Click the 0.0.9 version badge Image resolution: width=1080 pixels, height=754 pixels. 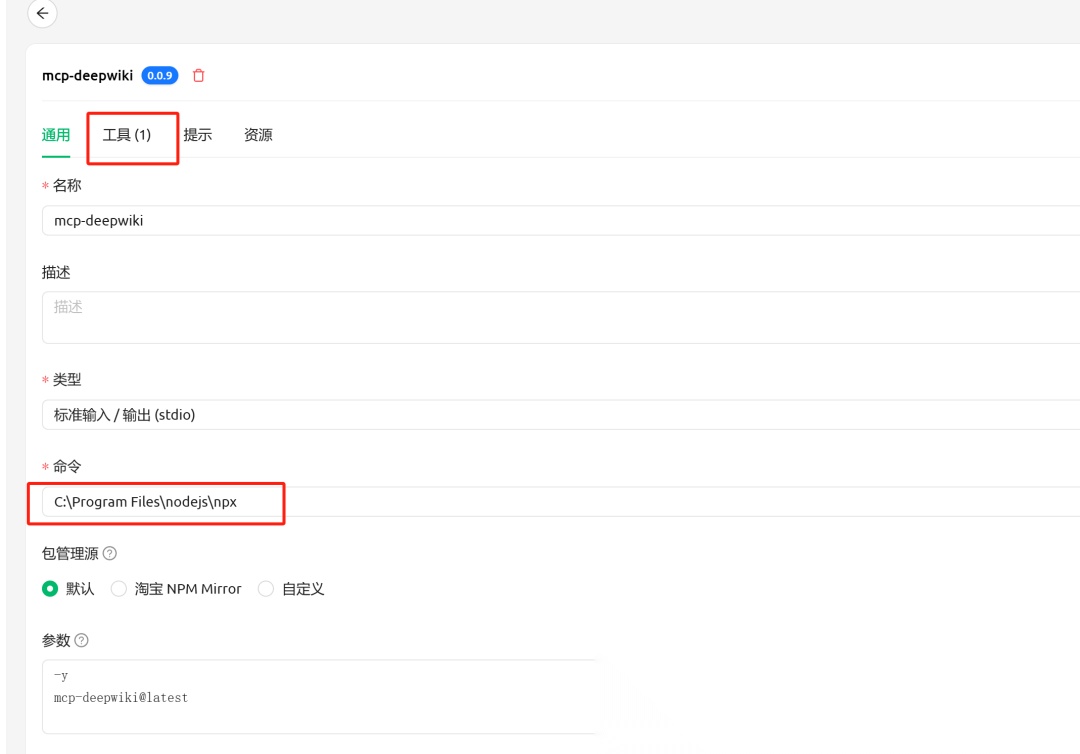[x=160, y=76]
